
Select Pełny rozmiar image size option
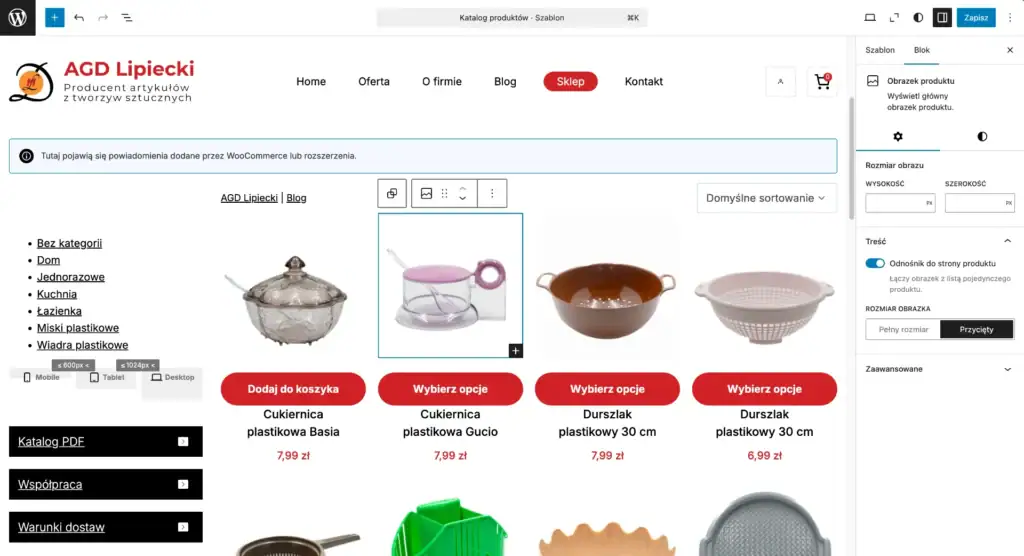(x=903, y=329)
